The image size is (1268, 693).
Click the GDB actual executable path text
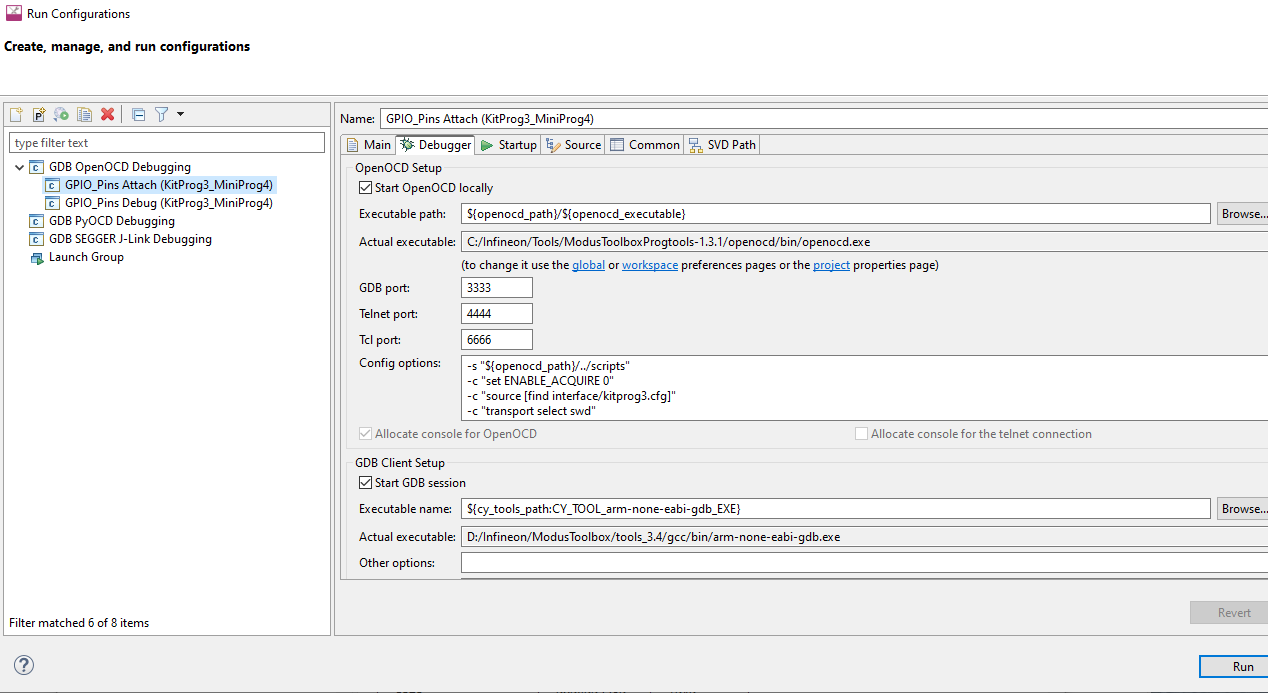click(653, 537)
